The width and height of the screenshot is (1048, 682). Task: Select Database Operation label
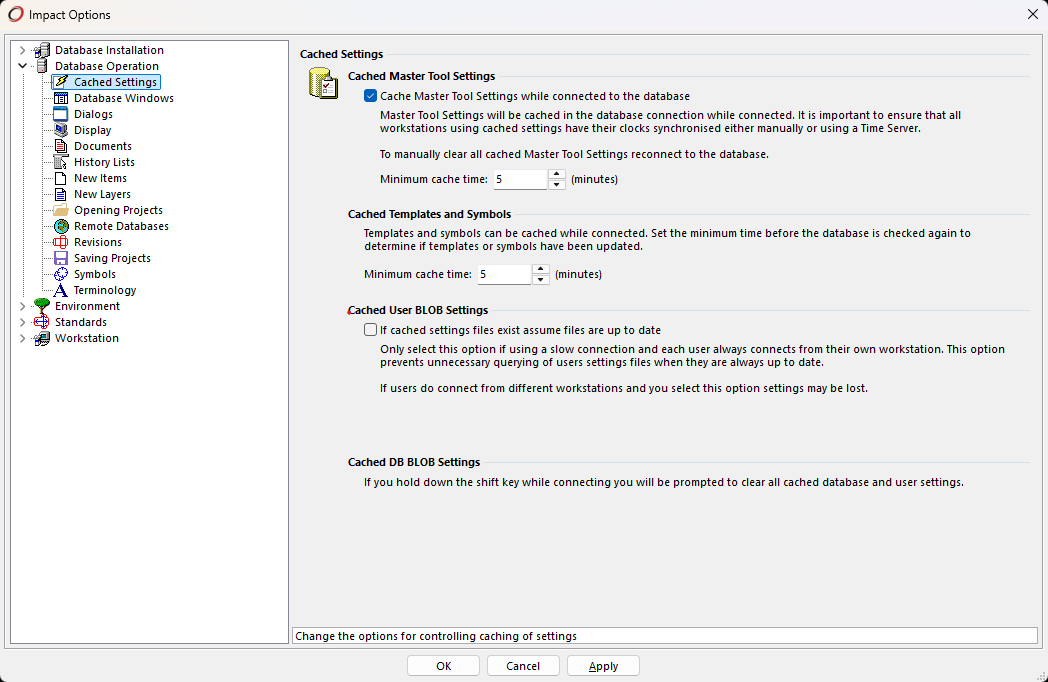coord(107,66)
